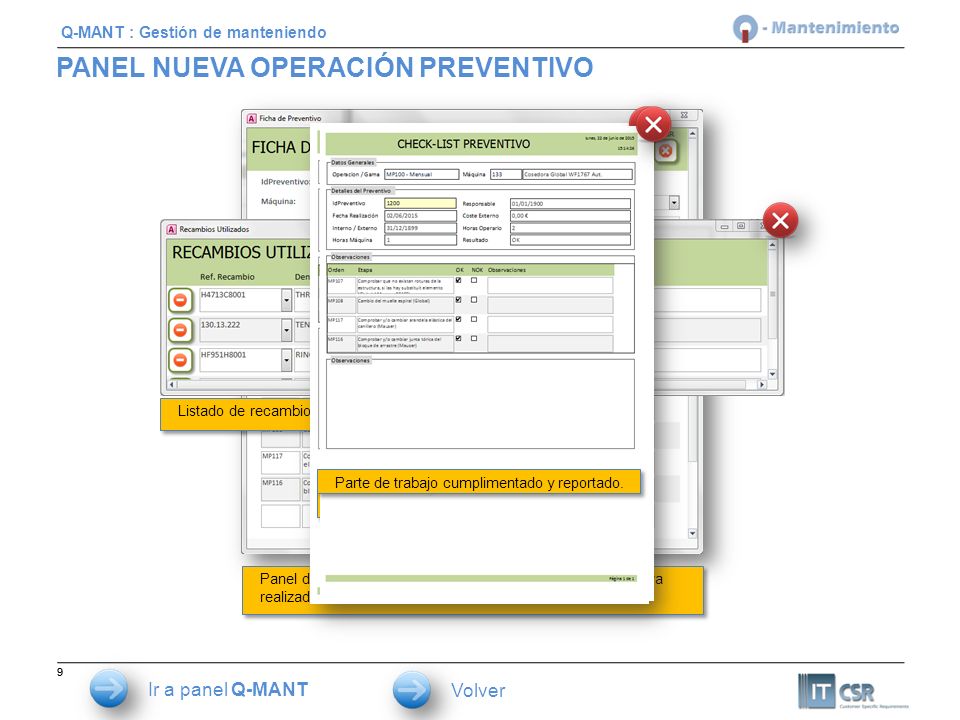Click the Coste Externo field showing 0,00 €
Image resolution: width=960 pixels, height=720 pixels.
570,216
